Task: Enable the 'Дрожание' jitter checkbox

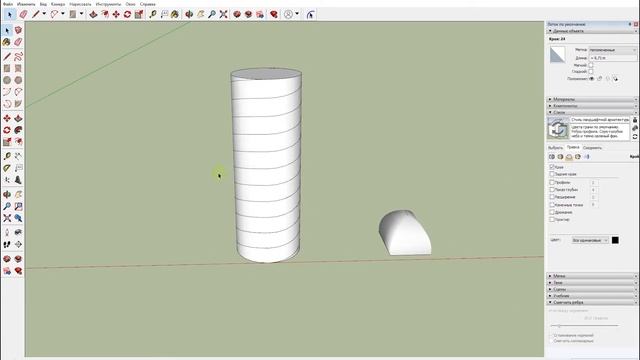Action: click(x=552, y=212)
